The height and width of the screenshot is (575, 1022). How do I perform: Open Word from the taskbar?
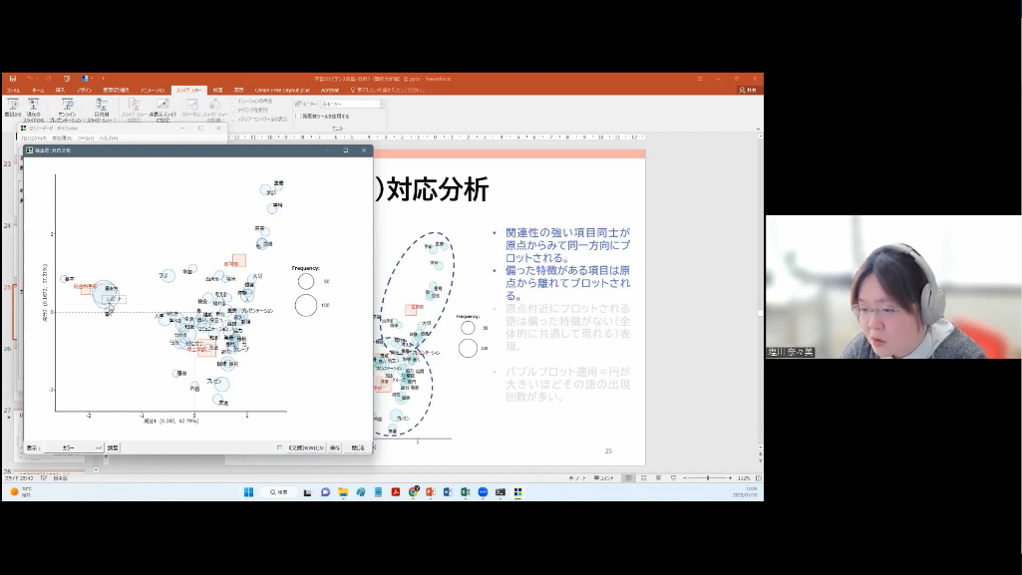tap(448, 492)
